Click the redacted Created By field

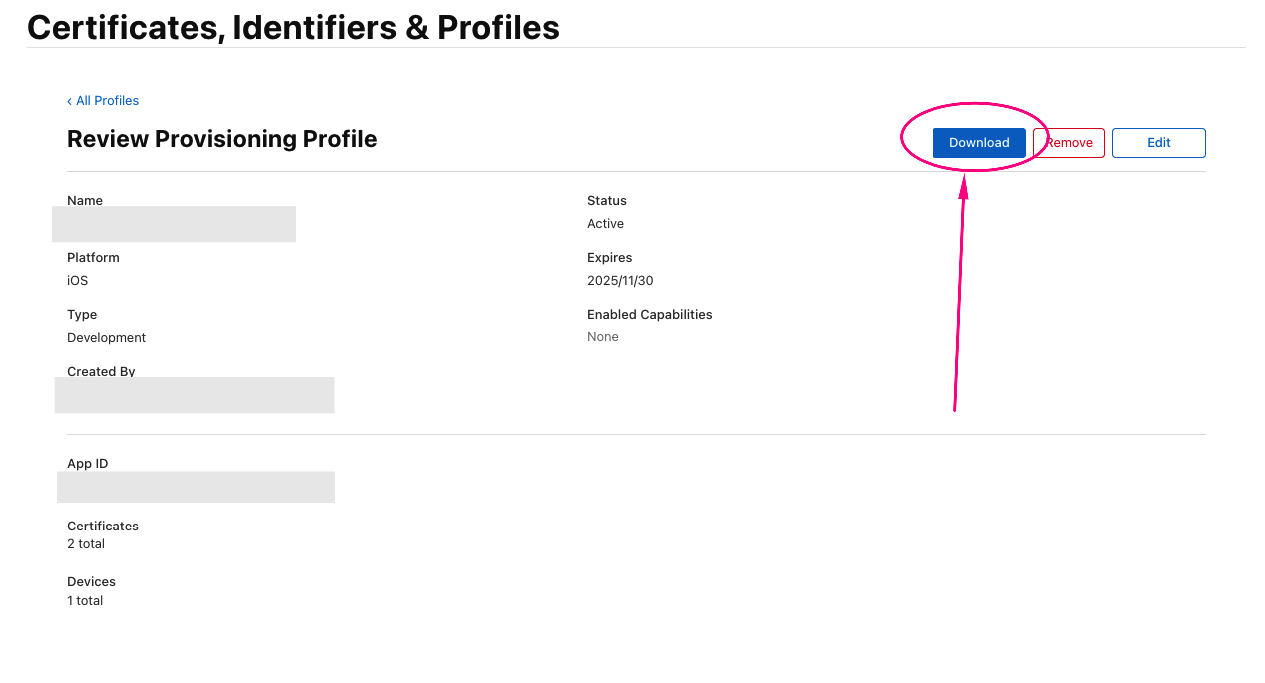(194, 395)
